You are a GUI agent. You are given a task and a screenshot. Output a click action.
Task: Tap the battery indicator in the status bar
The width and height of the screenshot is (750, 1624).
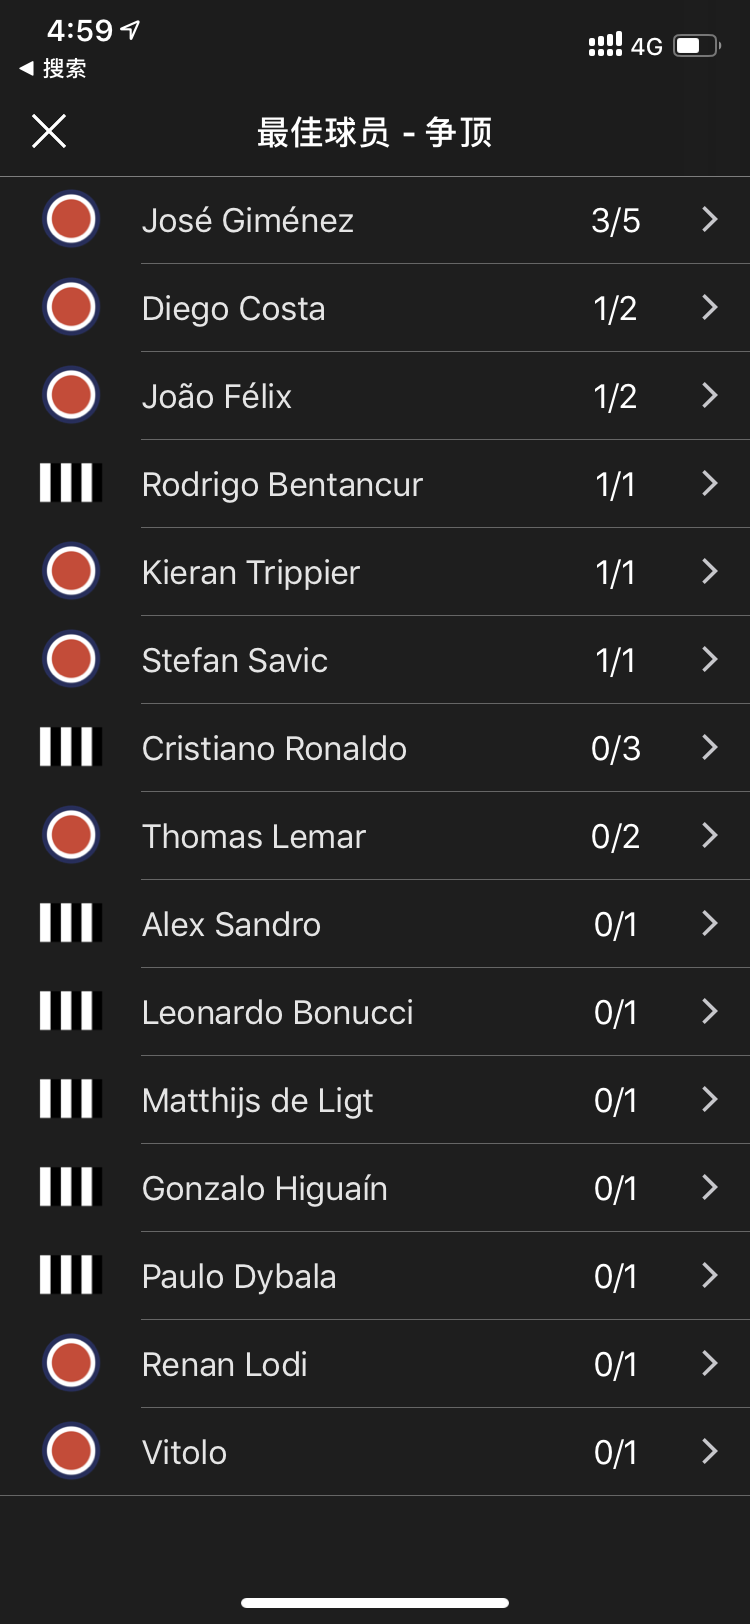click(696, 46)
